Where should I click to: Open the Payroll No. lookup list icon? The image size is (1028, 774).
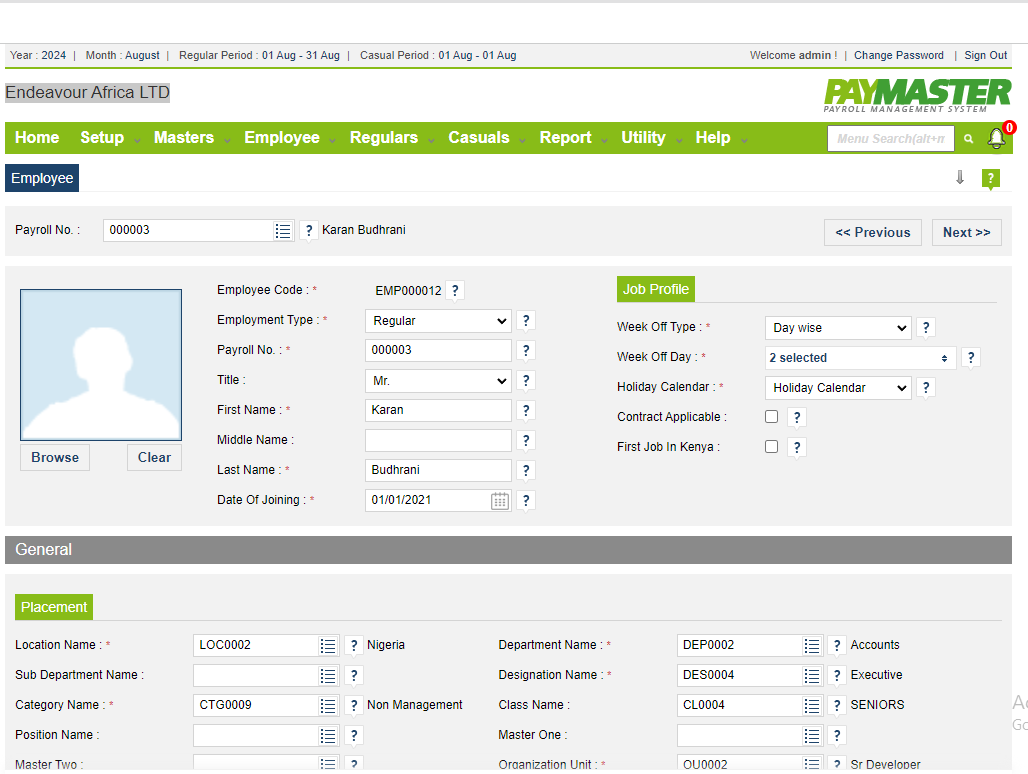(284, 231)
